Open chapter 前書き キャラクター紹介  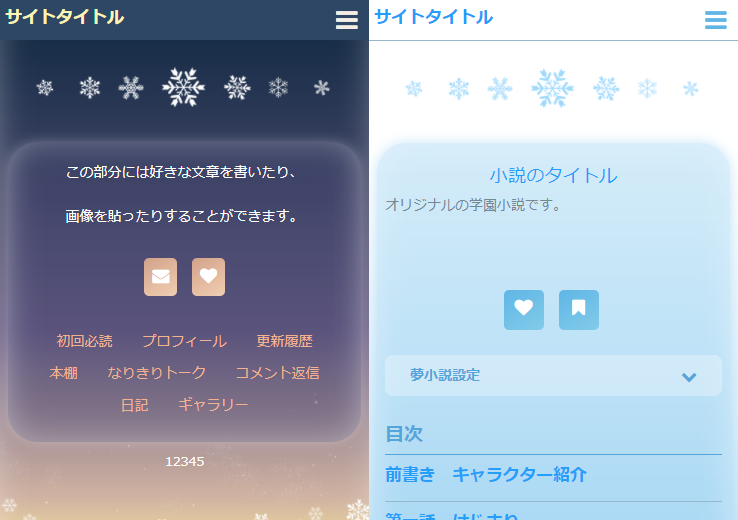tap(486, 474)
